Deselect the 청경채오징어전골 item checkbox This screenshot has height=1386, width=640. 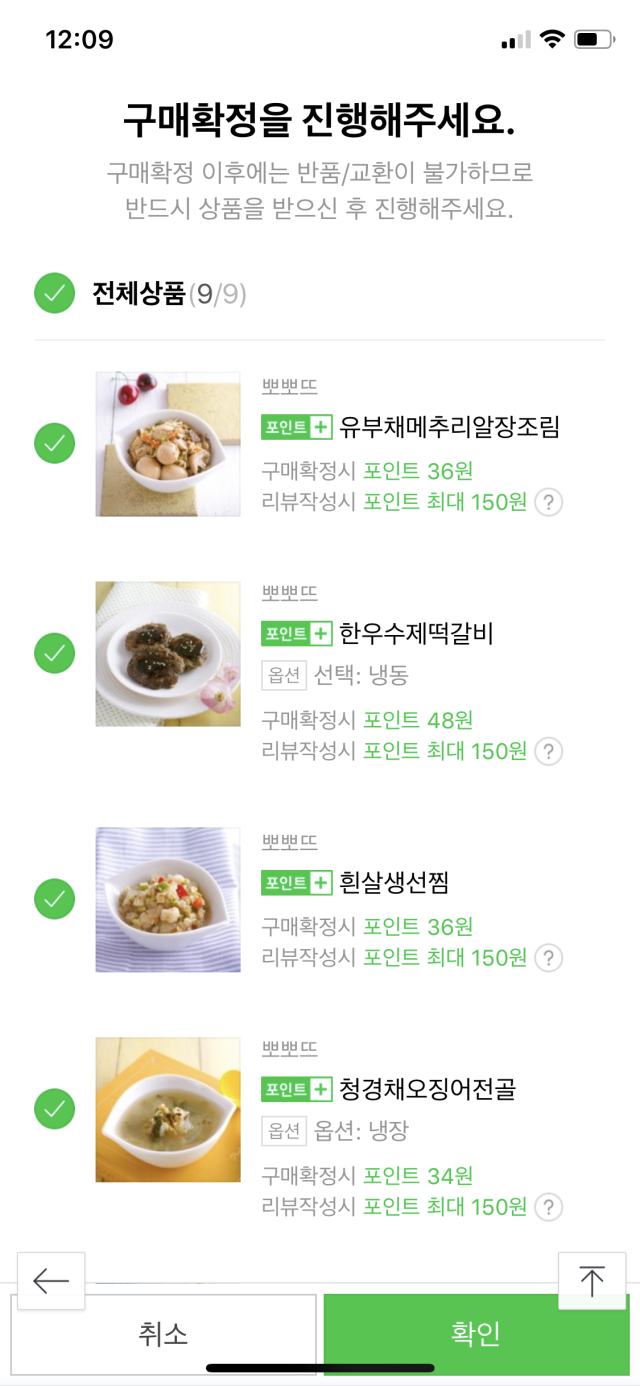coord(55,1109)
